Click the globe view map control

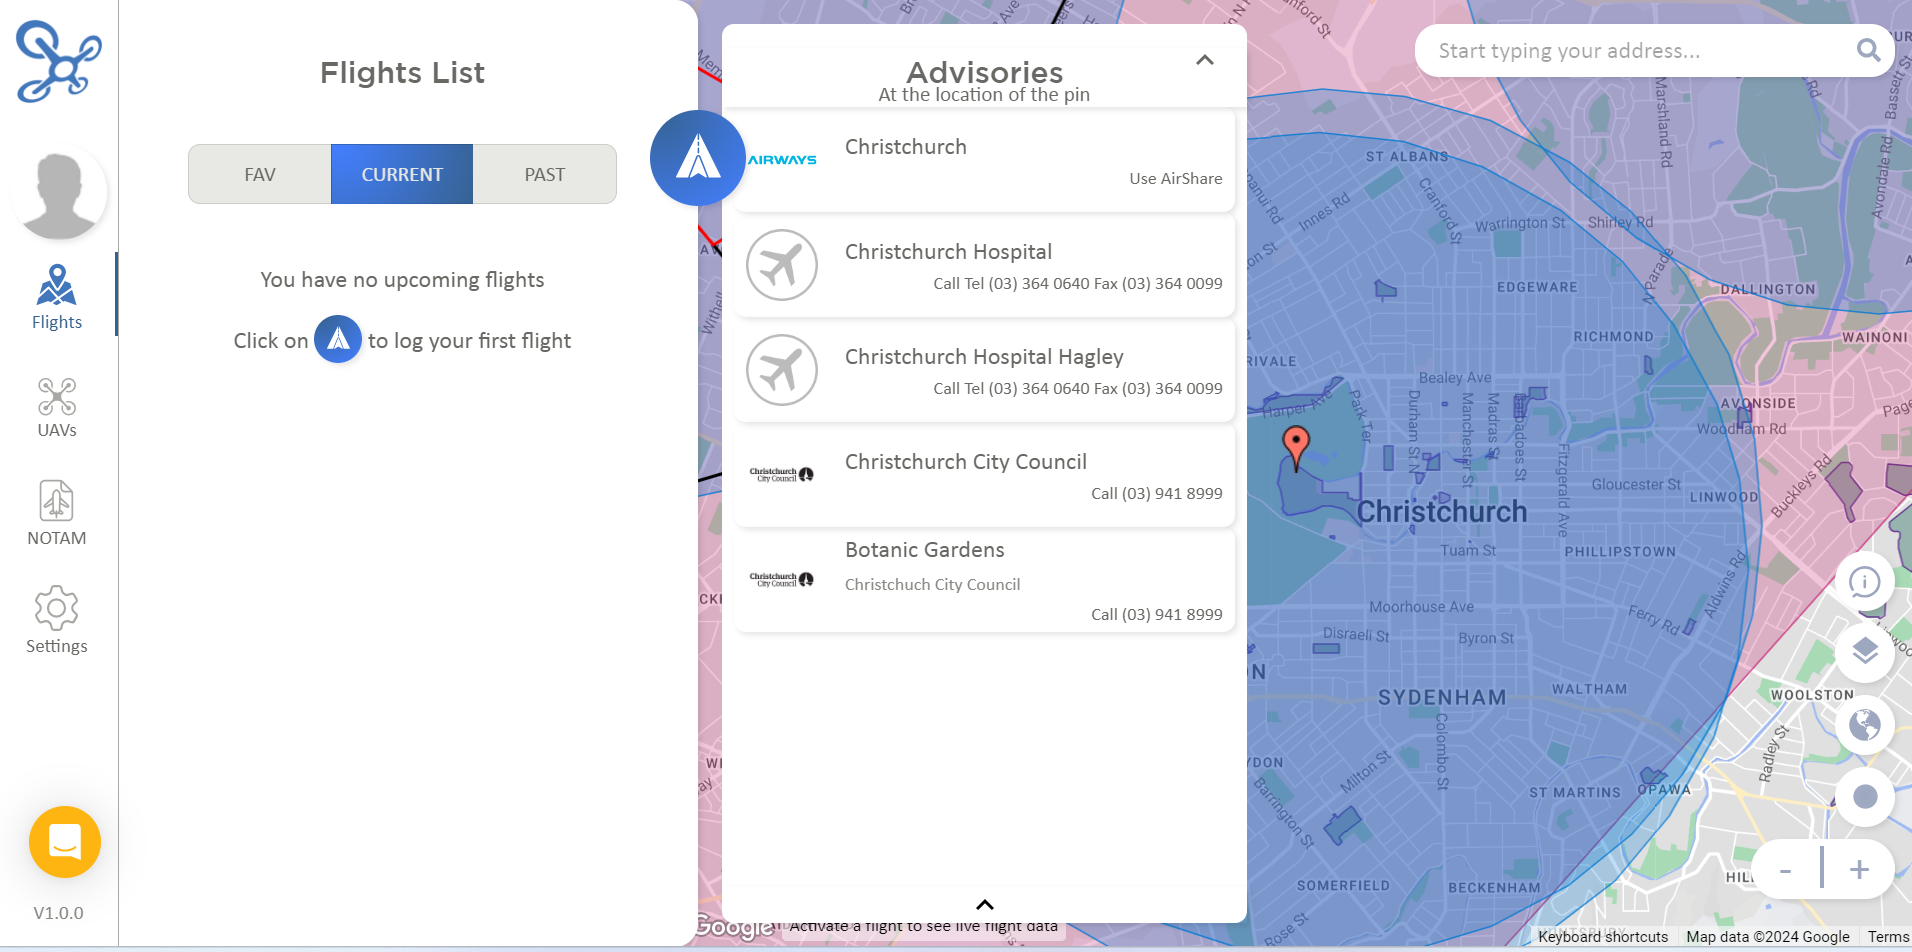(1864, 725)
